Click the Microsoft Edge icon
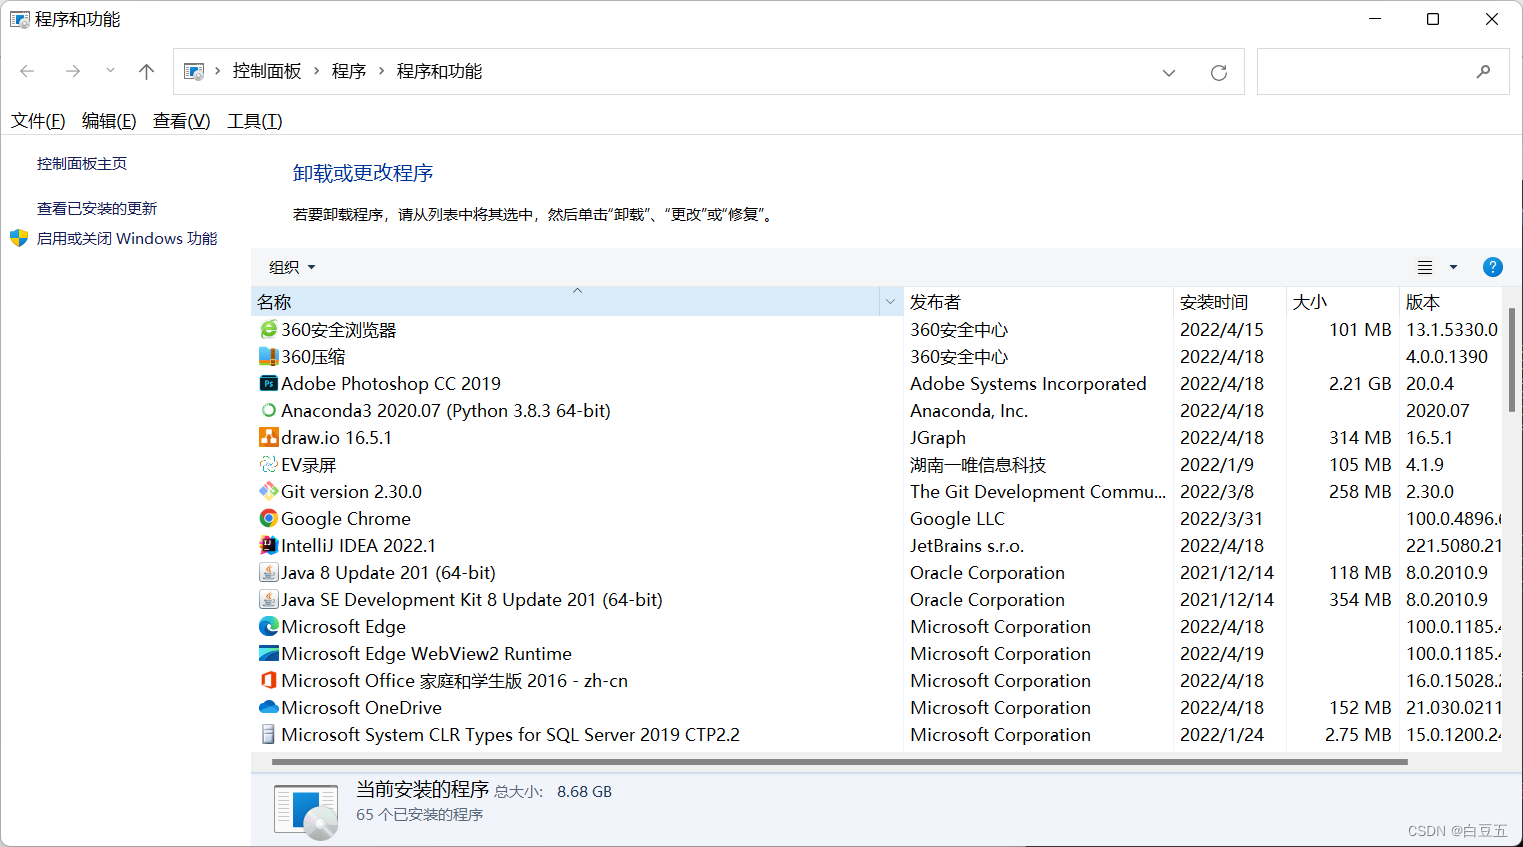Image resolution: width=1523 pixels, height=847 pixels. click(x=268, y=627)
